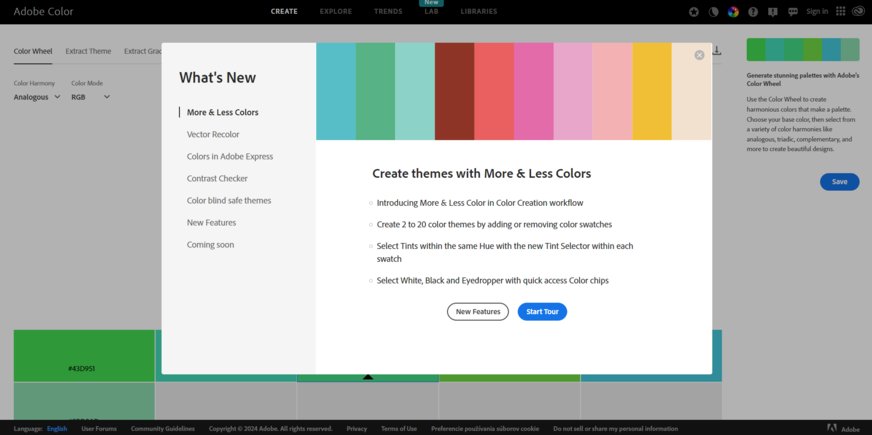The width and height of the screenshot is (872, 435).
Task: Open the Adobe apps grid icon
Action: coord(841,12)
